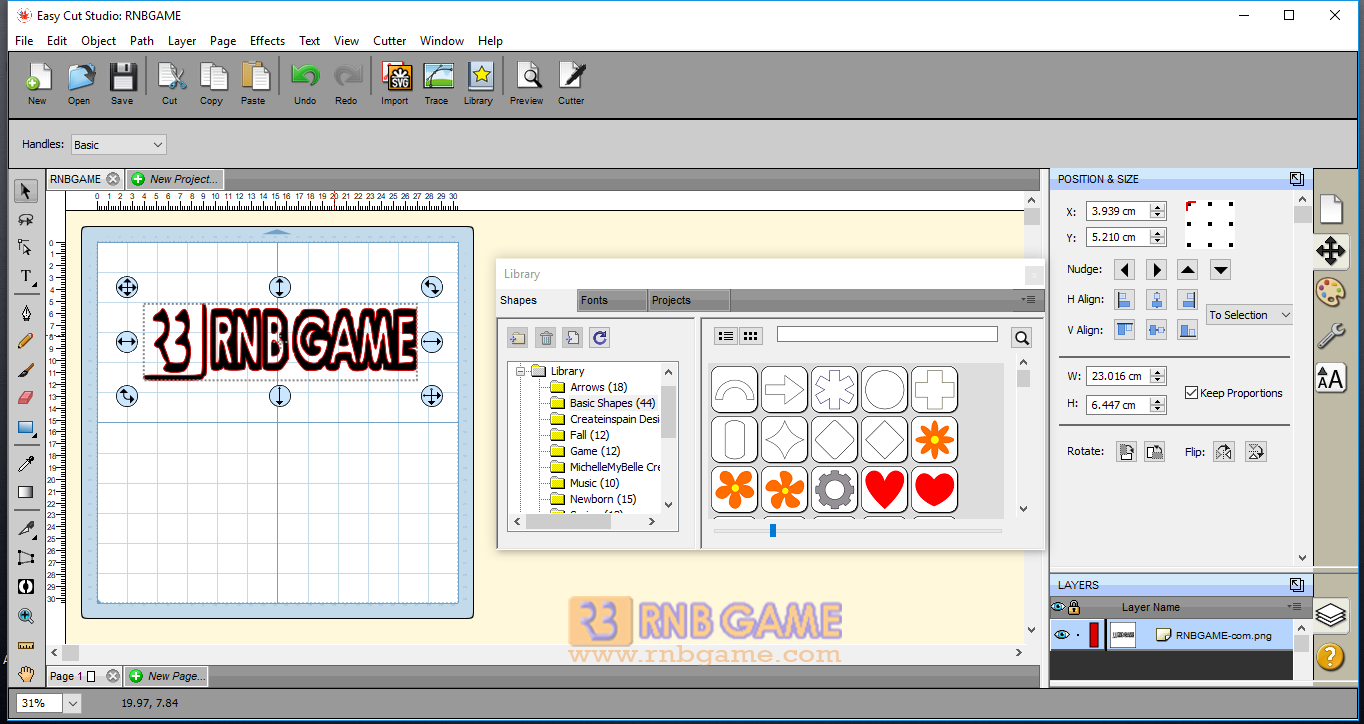Open the Handles dropdown showing Basic

pyautogui.click(x=119, y=145)
